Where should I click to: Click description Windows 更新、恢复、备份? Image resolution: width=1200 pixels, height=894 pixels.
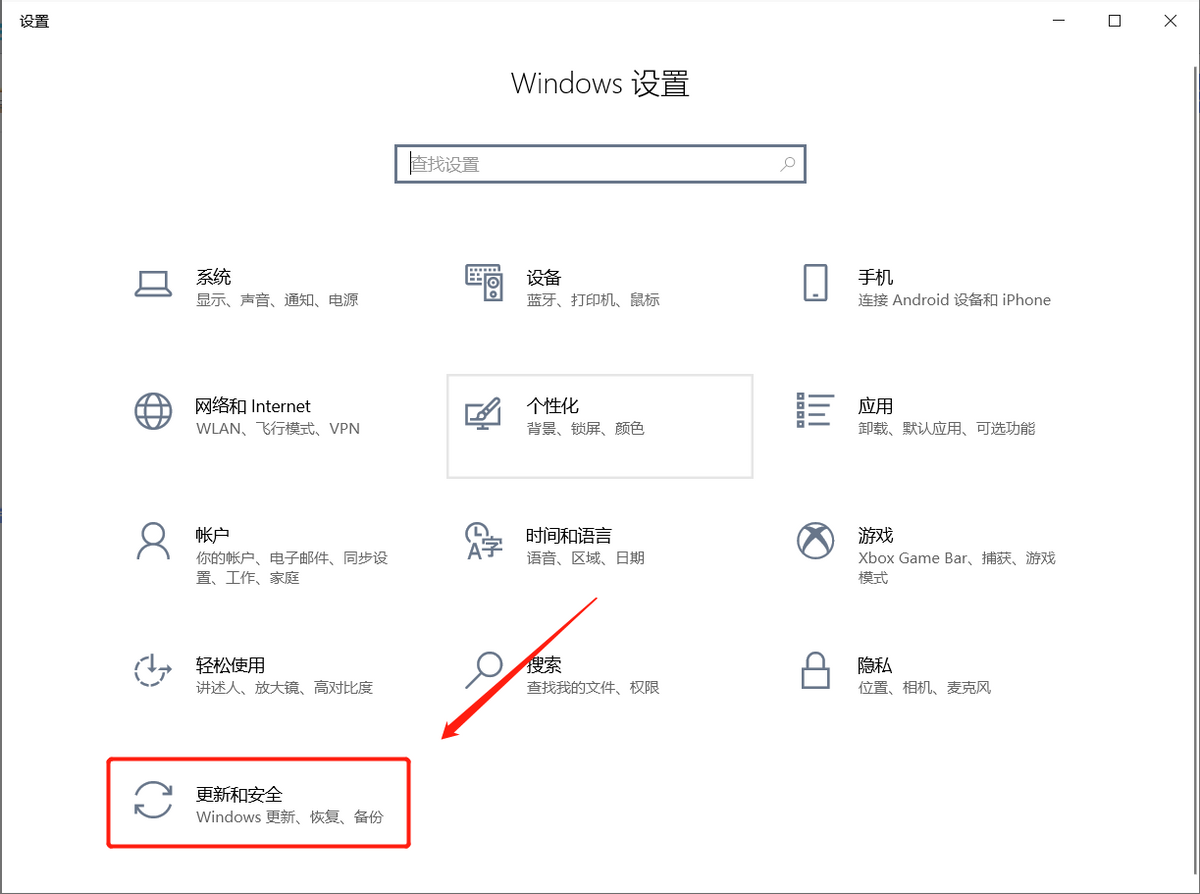tap(290, 817)
